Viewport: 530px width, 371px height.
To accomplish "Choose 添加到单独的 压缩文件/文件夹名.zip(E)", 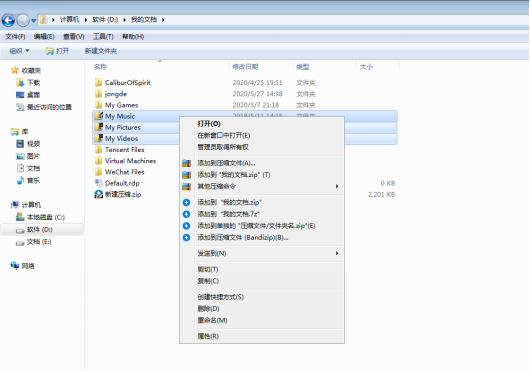I will 256,226.
